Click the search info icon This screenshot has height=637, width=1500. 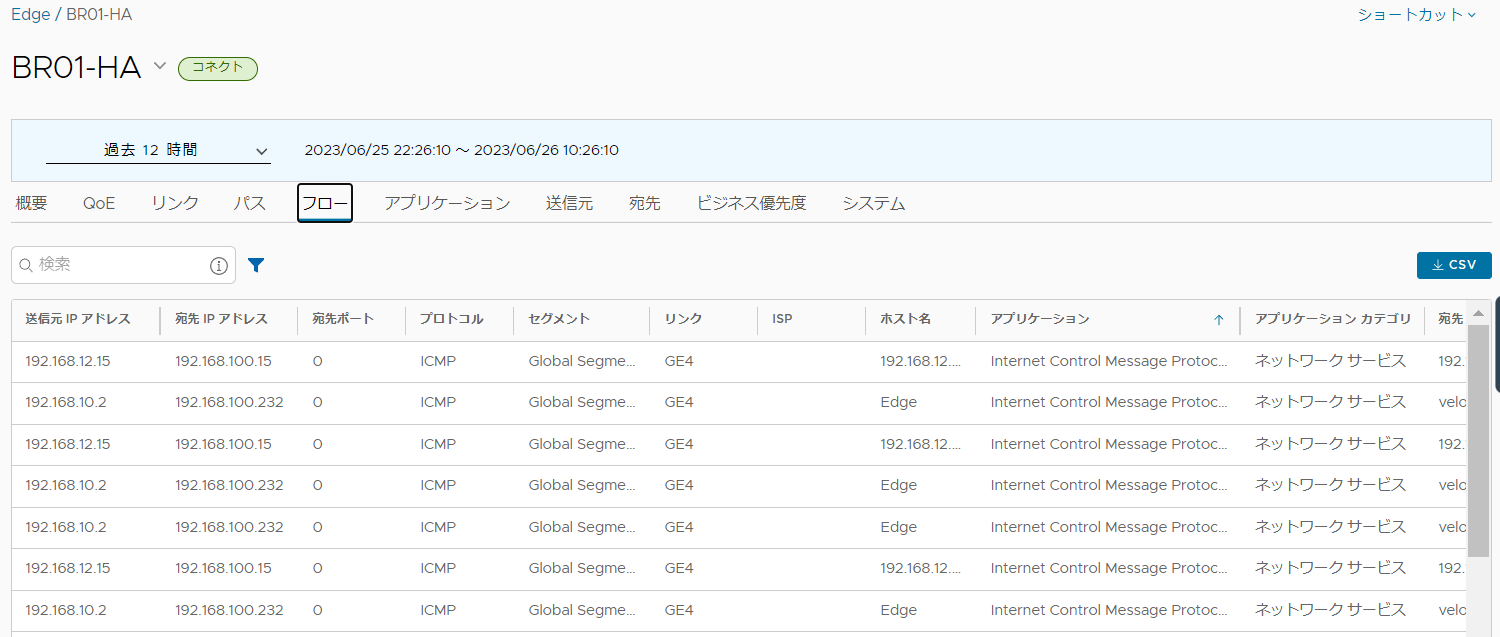tap(219, 265)
